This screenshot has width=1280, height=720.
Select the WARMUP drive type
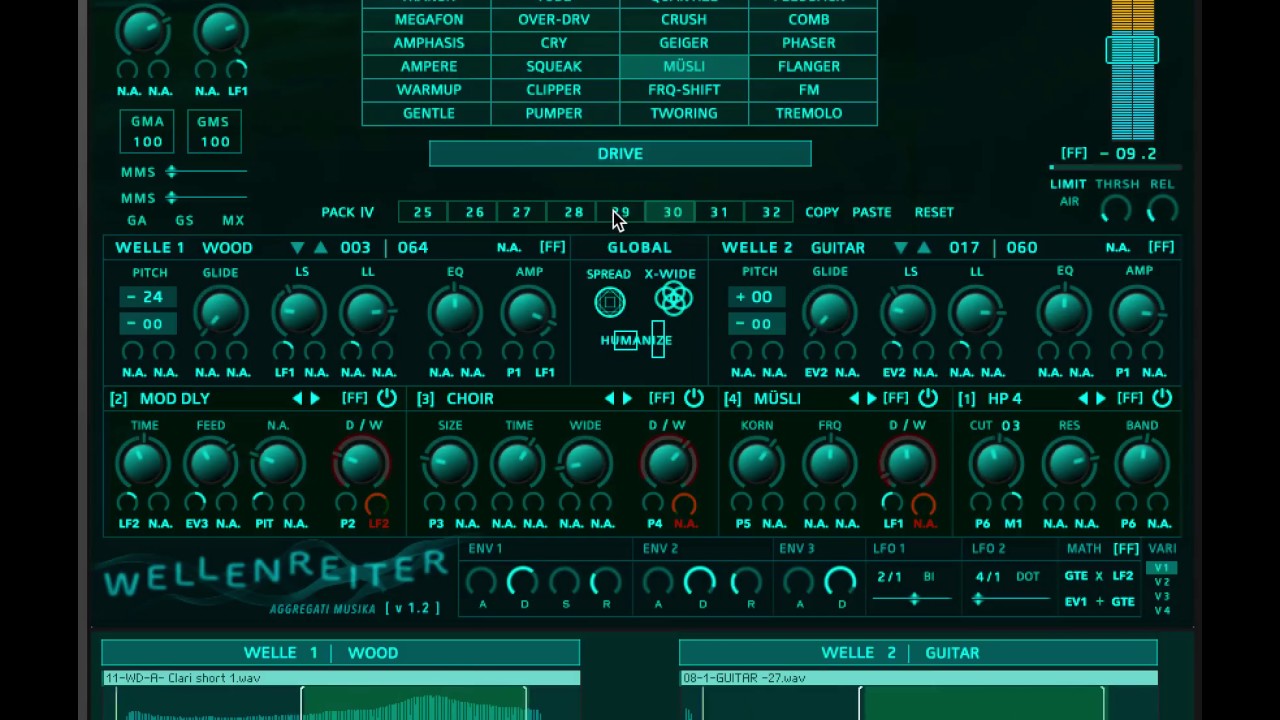[429, 90]
